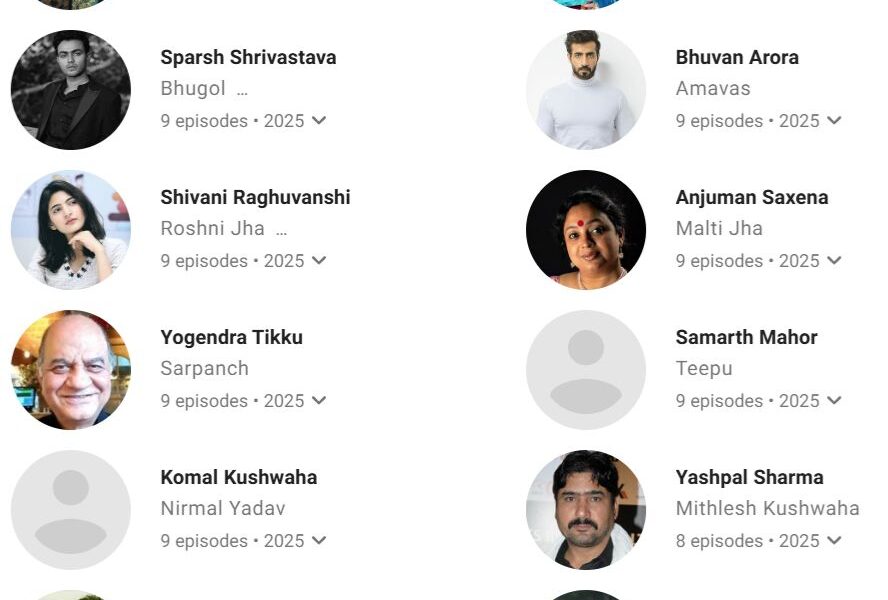This screenshot has height=600, width=888.
Task: Open Sparsh Shrivastava's profile photo
Action: click(x=71, y=90)
